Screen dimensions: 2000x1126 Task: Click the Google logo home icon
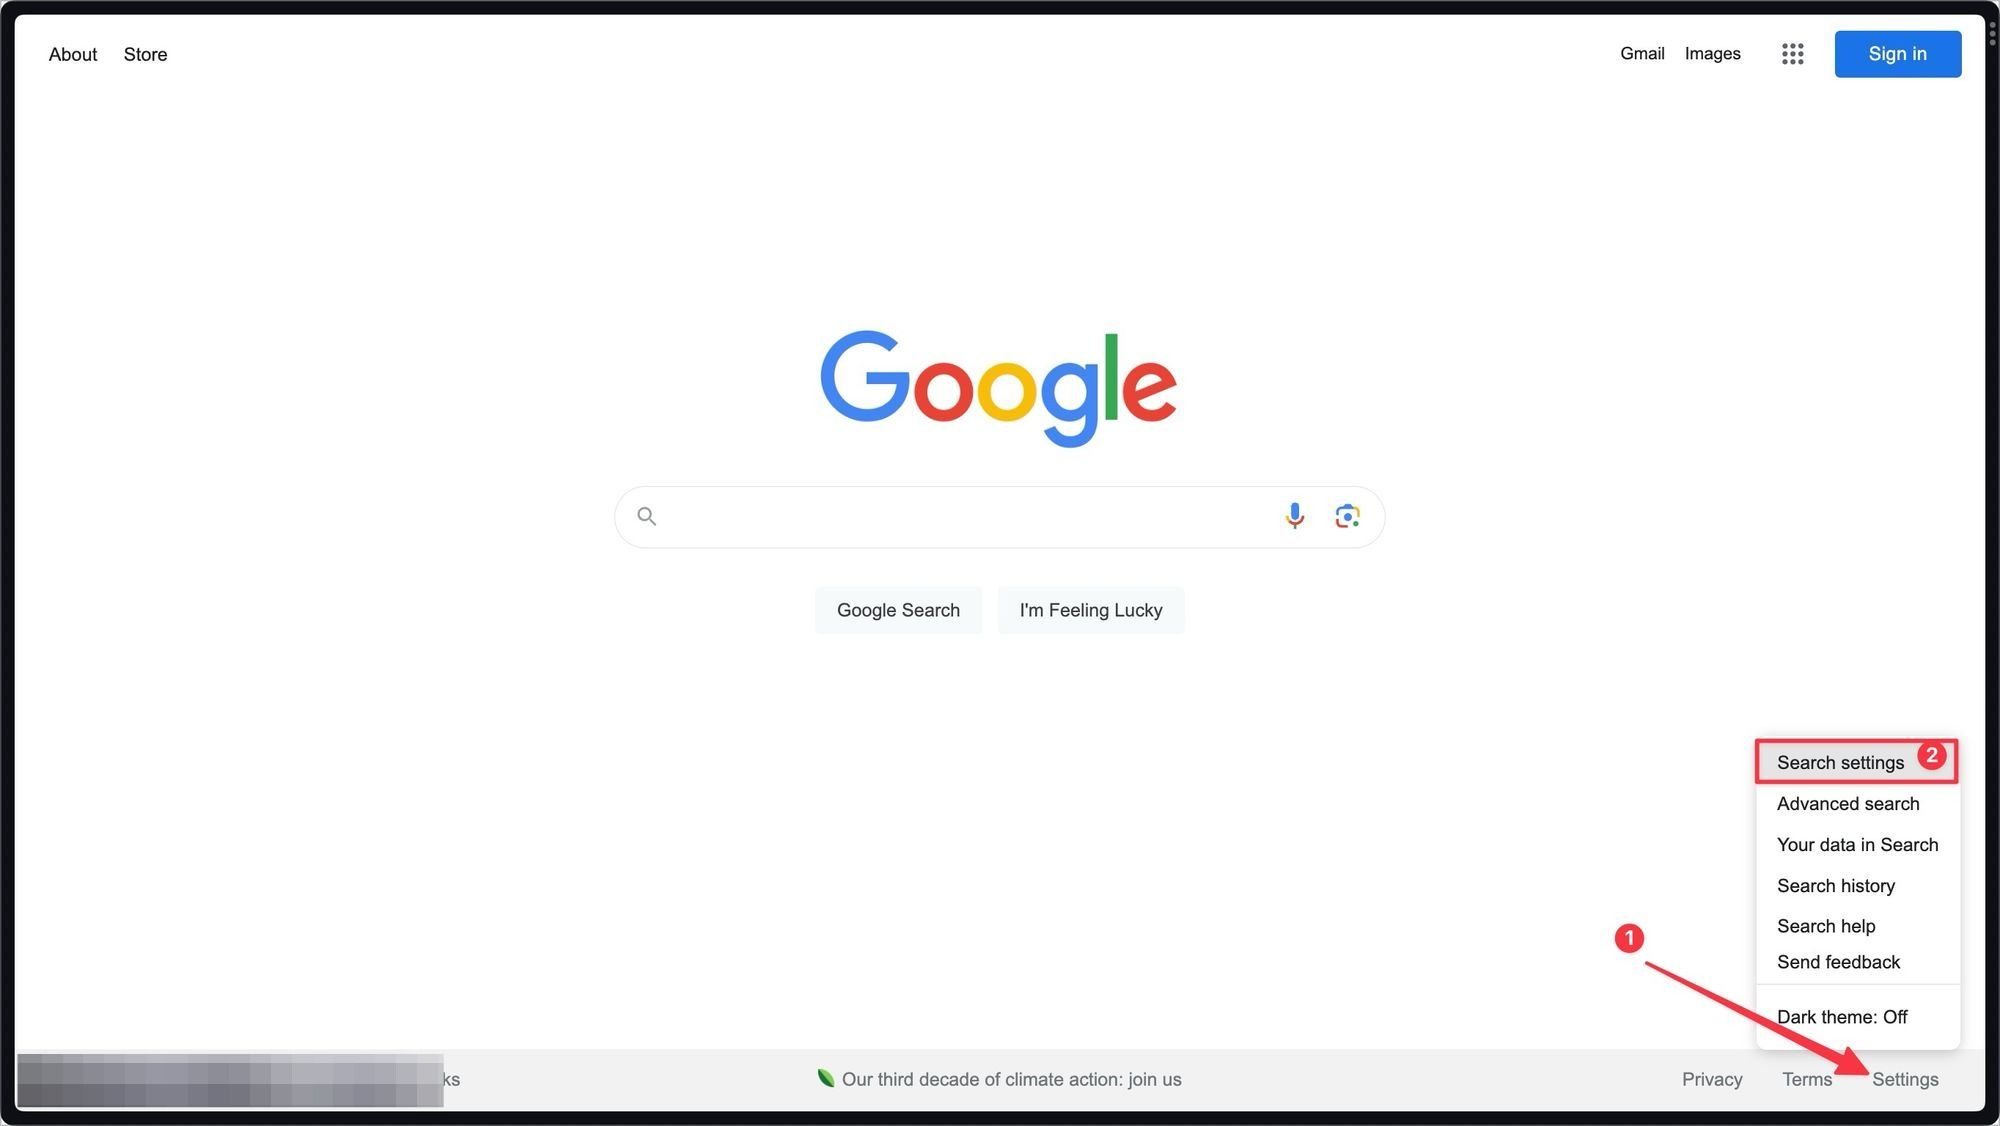pyautogui.click(x=999, y=386)
